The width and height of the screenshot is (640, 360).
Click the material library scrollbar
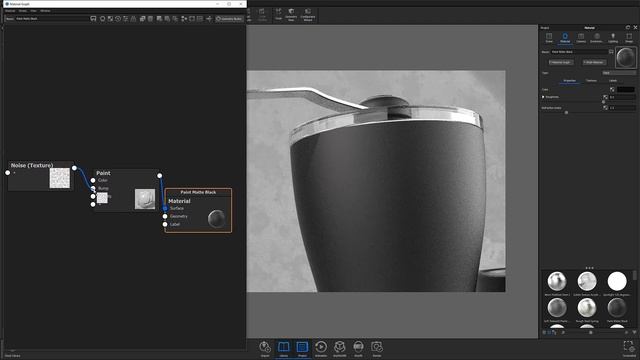[x=635, y=275]
